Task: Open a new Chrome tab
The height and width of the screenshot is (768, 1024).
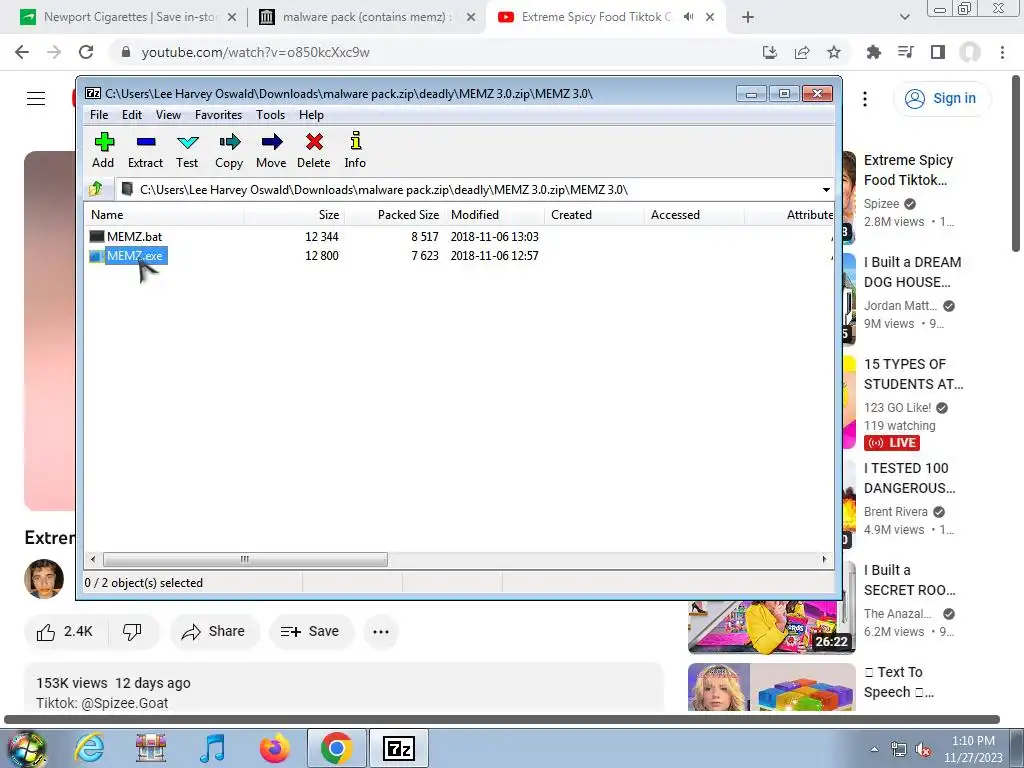Action: [748, 18]
